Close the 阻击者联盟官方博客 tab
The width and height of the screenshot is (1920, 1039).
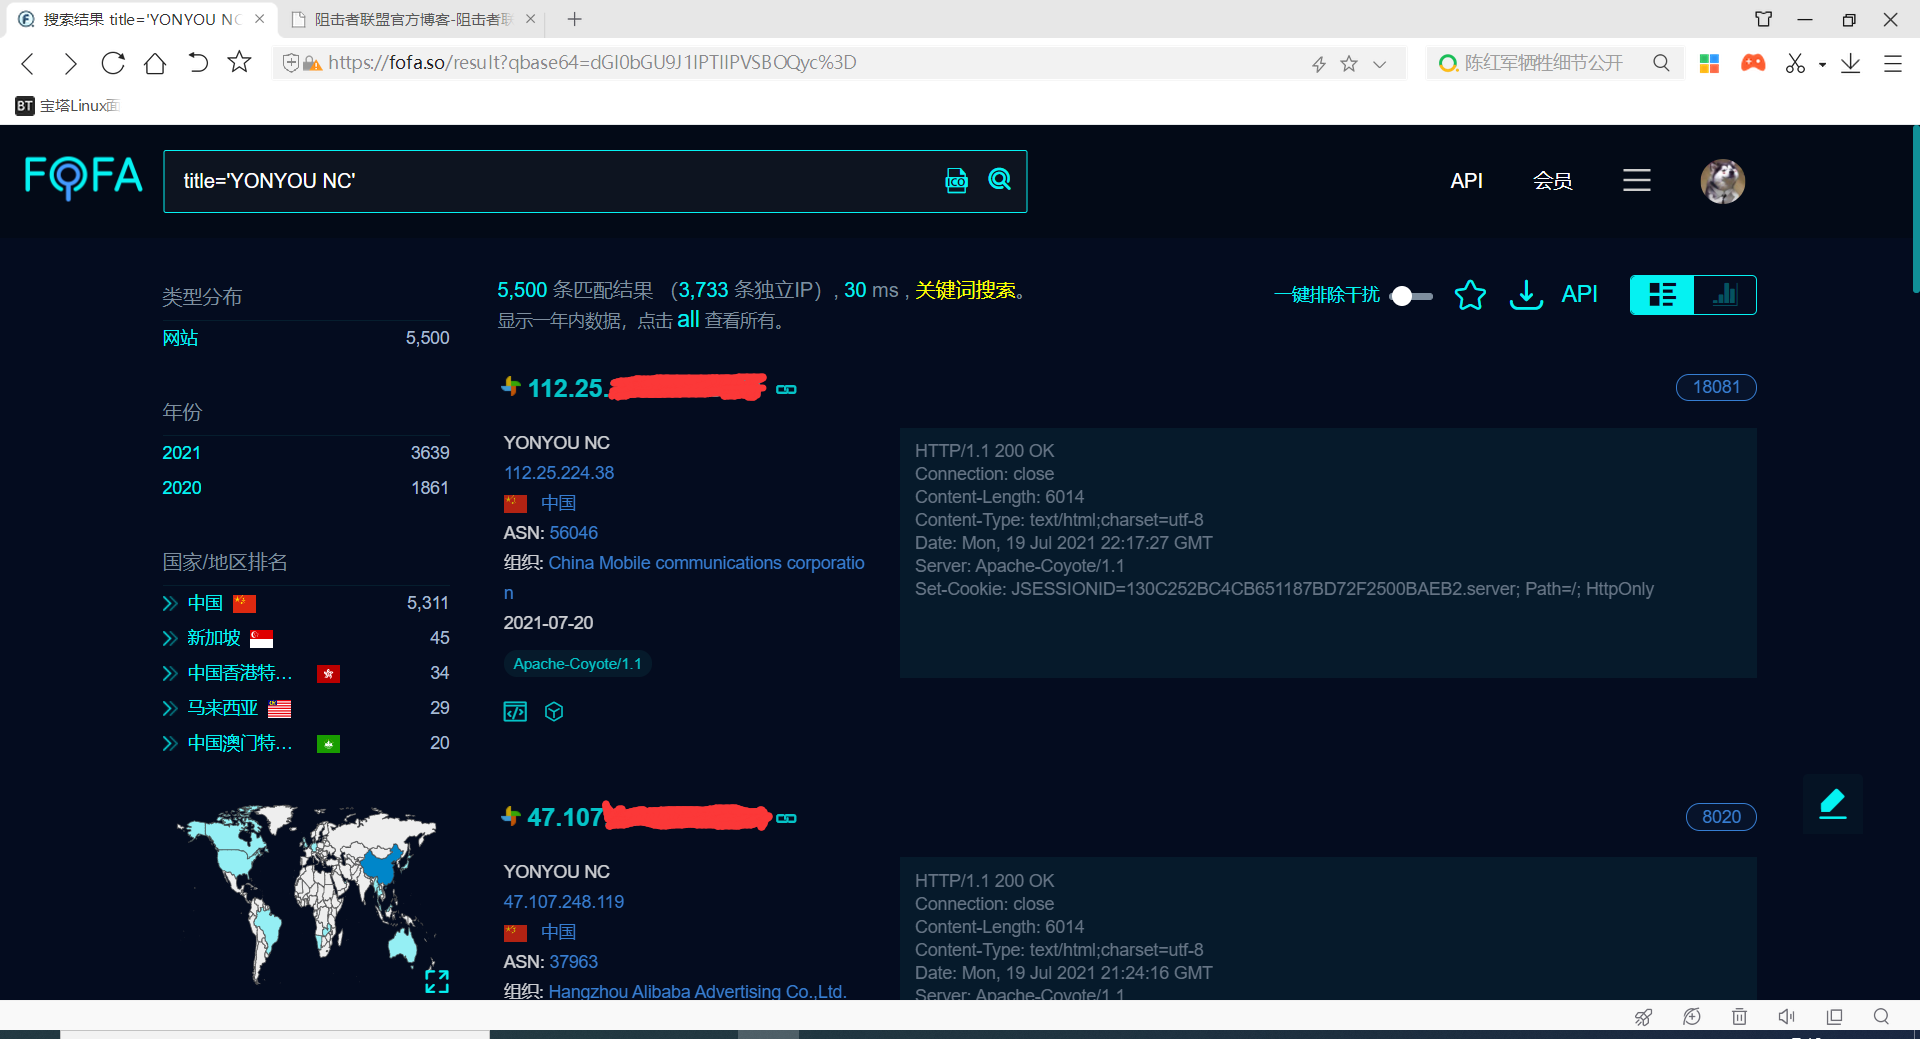coord(530,19)
